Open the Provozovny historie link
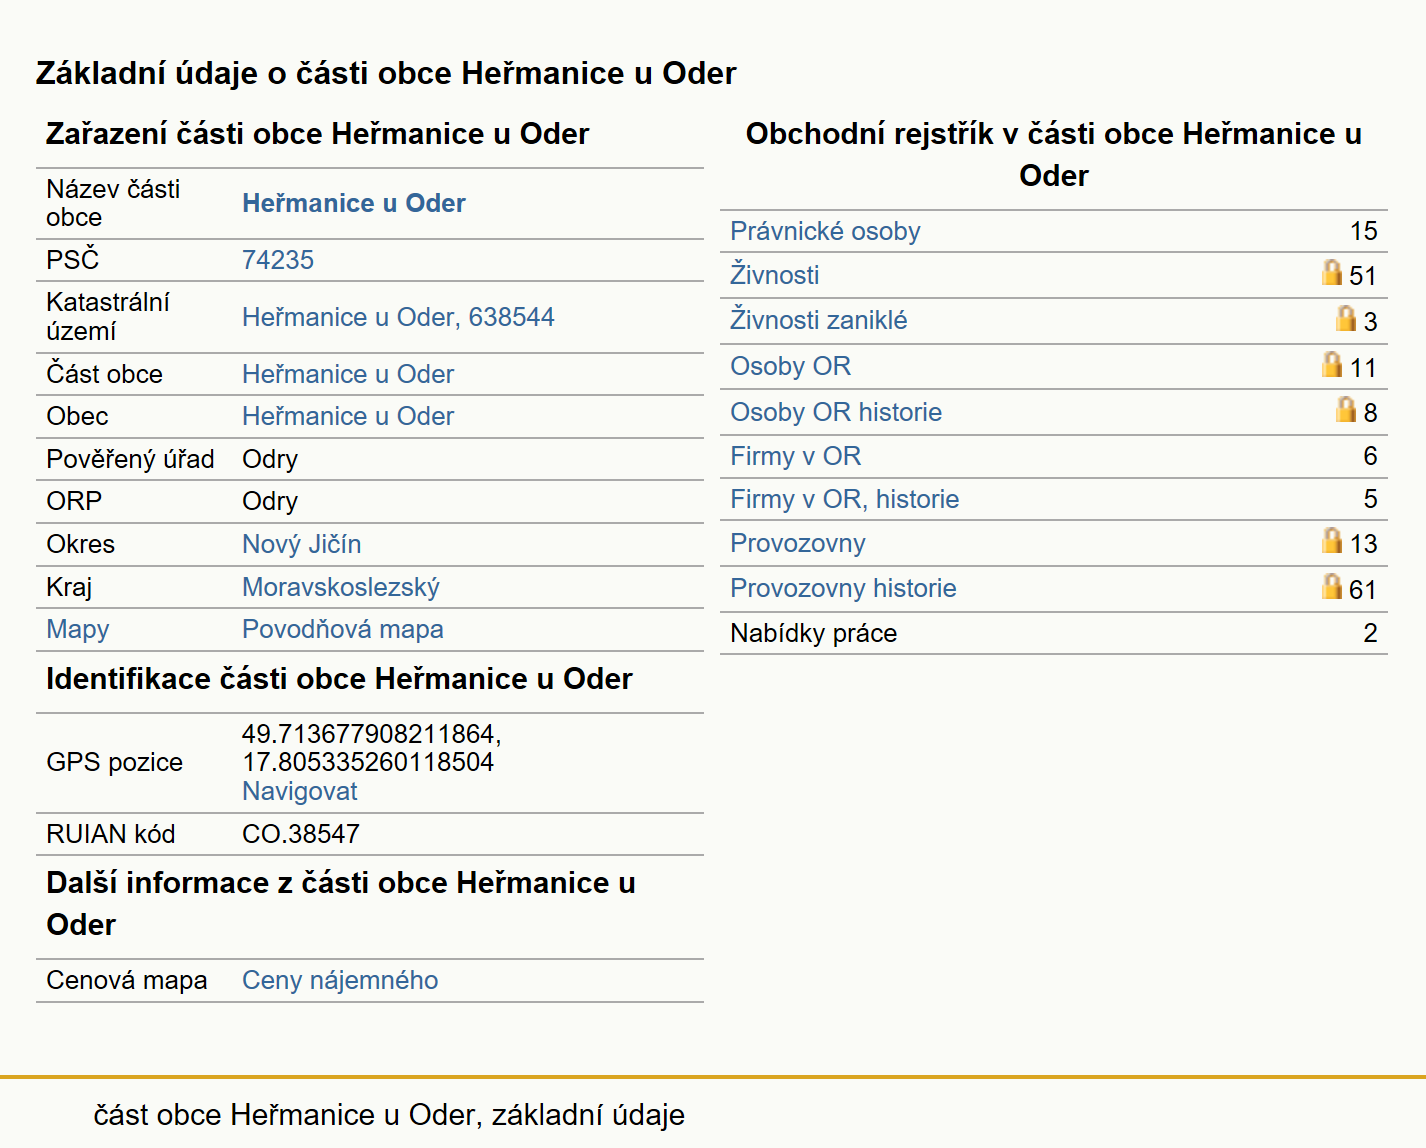Viewport: 1426px width, 1148px height. [x=843, y=588]
